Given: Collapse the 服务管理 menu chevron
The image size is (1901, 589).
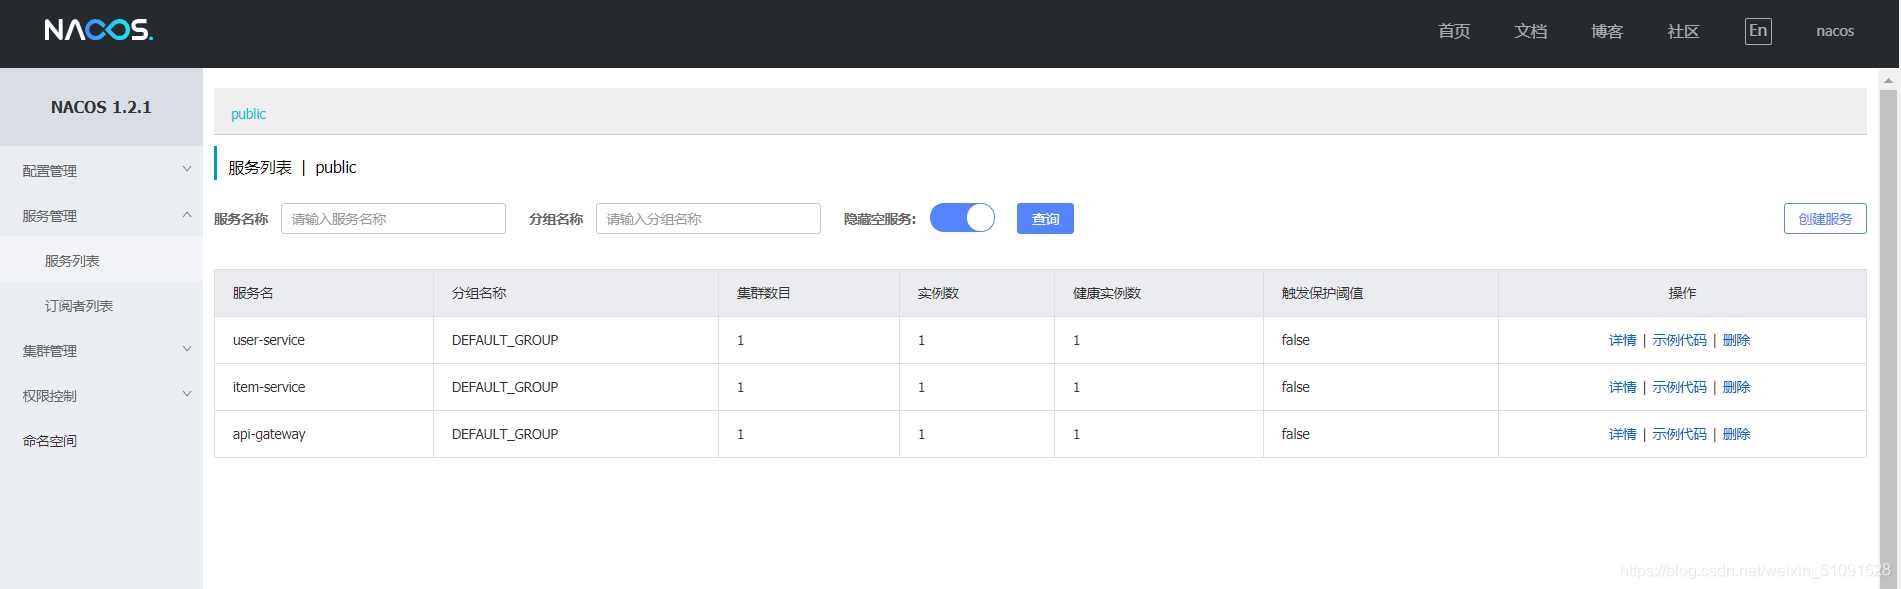Looking at the screenshot, I should point(187,215).
